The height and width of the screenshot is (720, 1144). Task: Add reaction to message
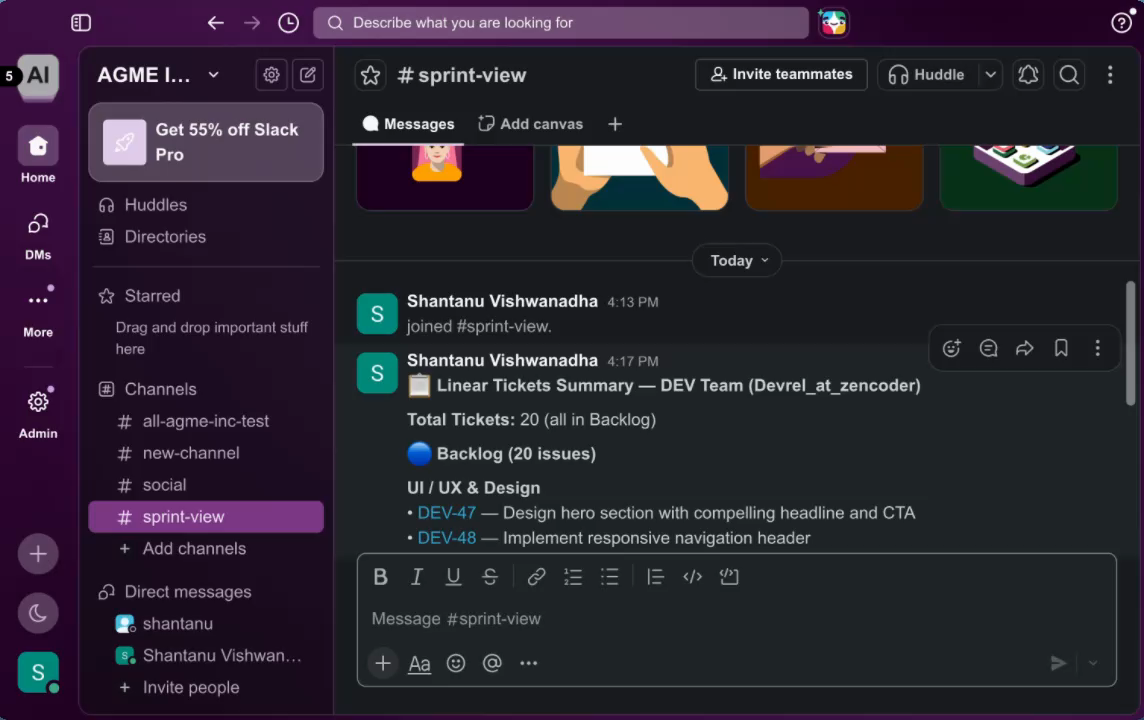[x=951, y=348]
